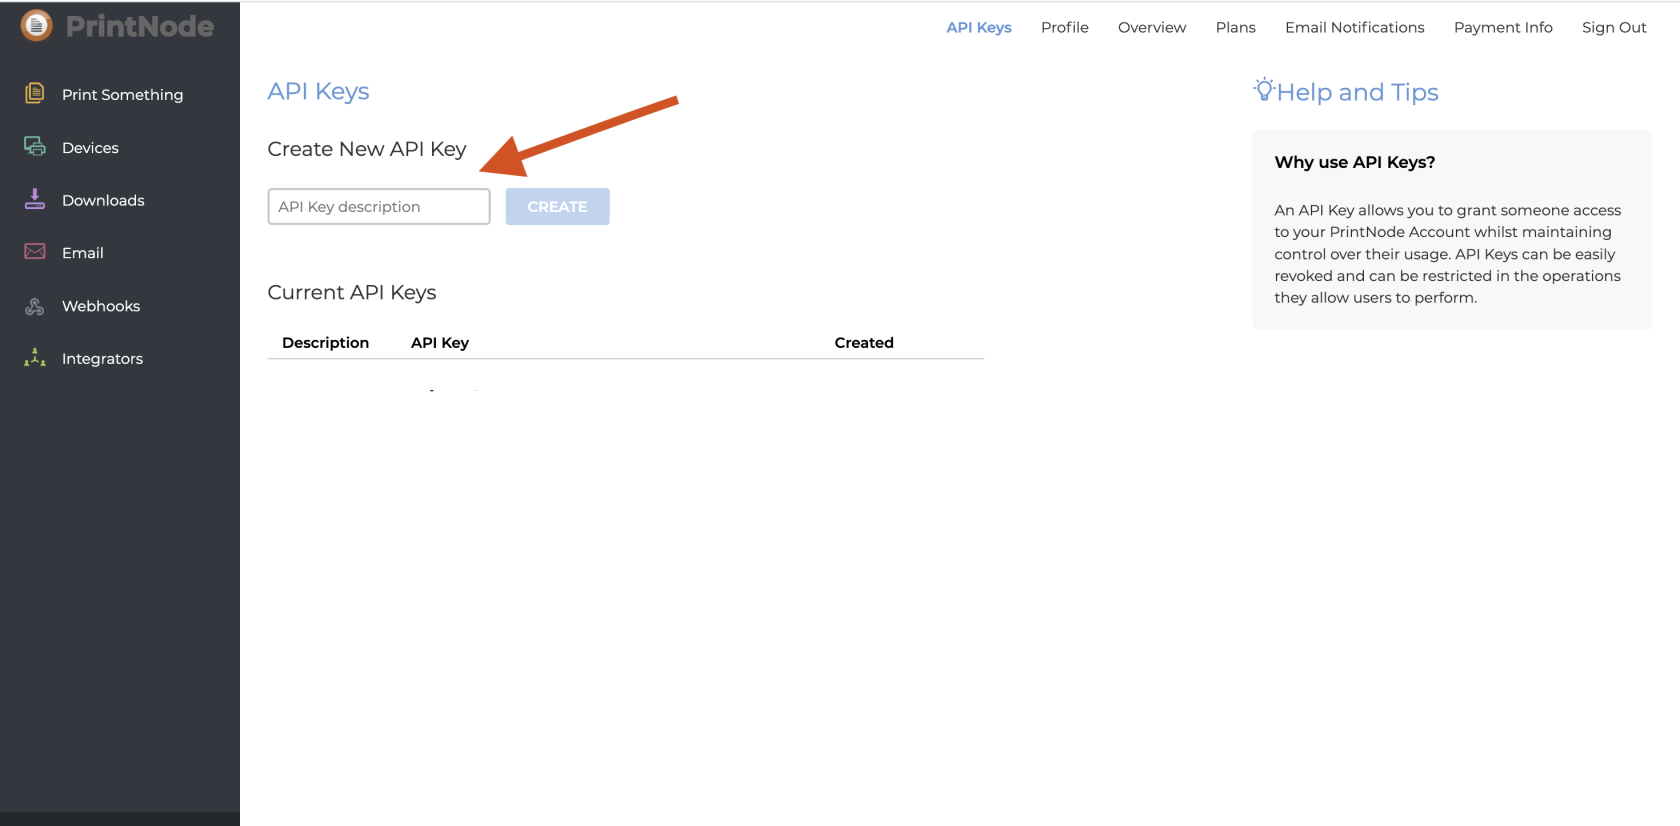Open the Plans tab
This screenshot has height=826, width=1680.
1236,27
